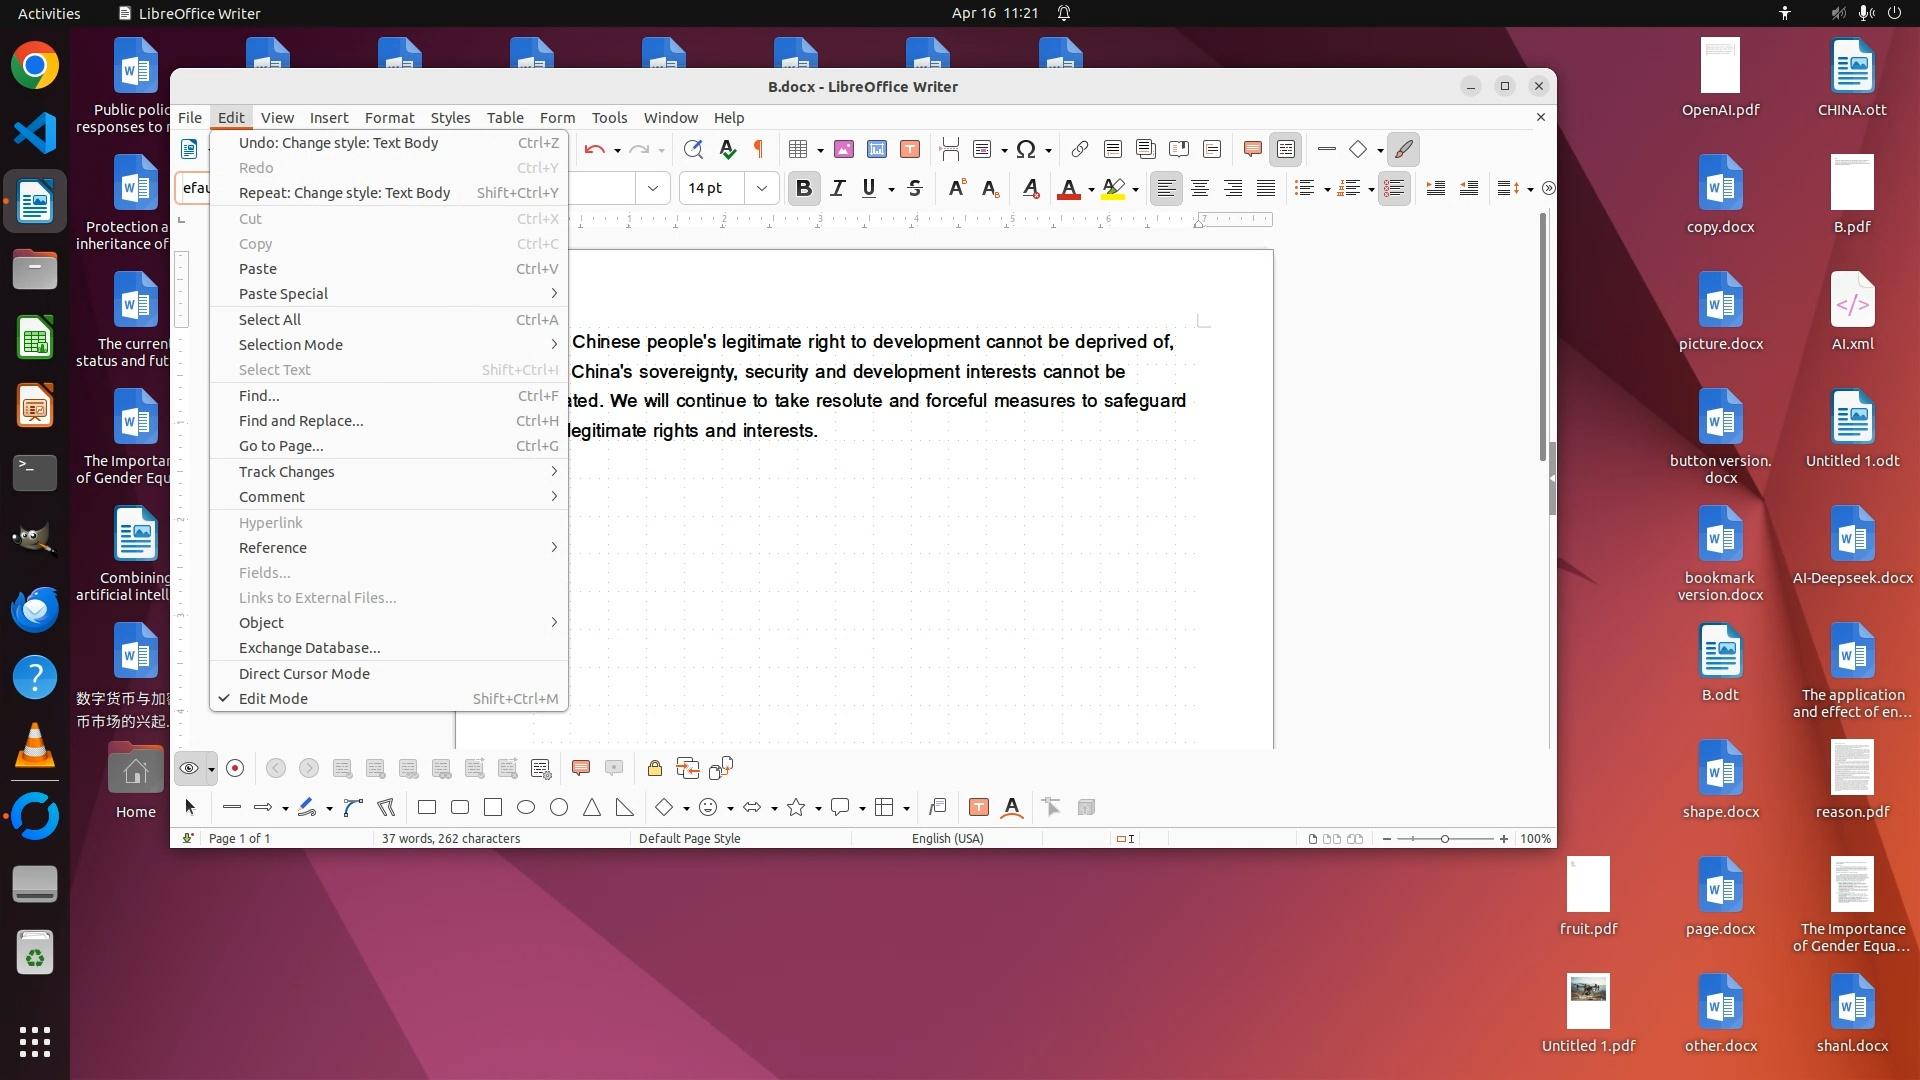Click the Insert Hyperlink icon
The image size is (1920, 1080).
point(1079,150)
